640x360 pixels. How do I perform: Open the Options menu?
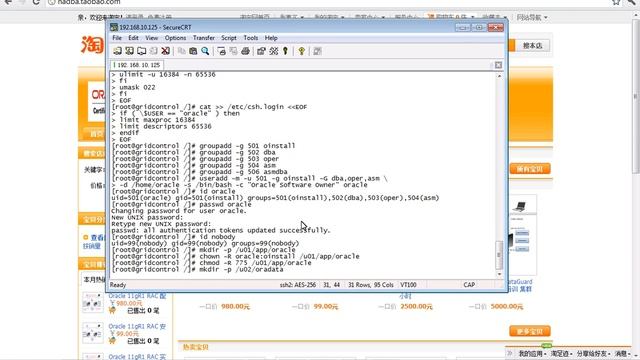click(x=176, y=38)
